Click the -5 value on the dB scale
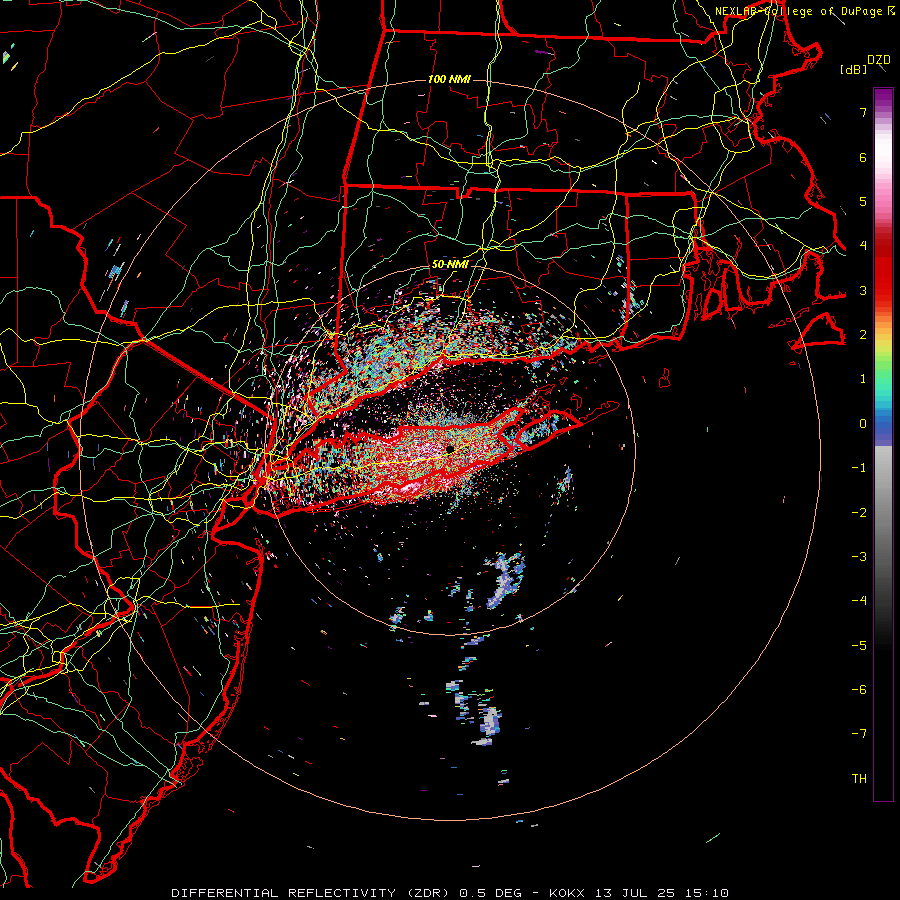 pyautogui.click(x=859, y=646)
